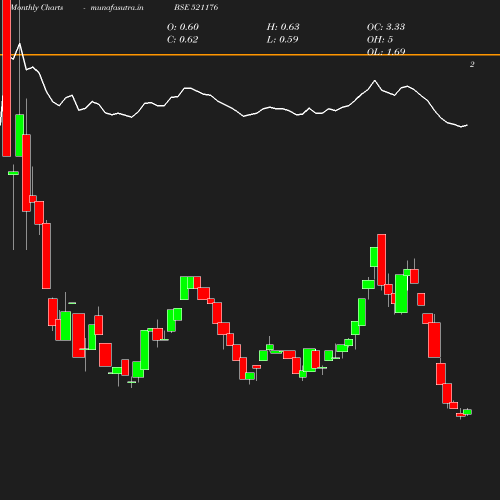Click the tallest red candle at the far left
Viewport: 500px width, 500px height.
coord(6,78)
